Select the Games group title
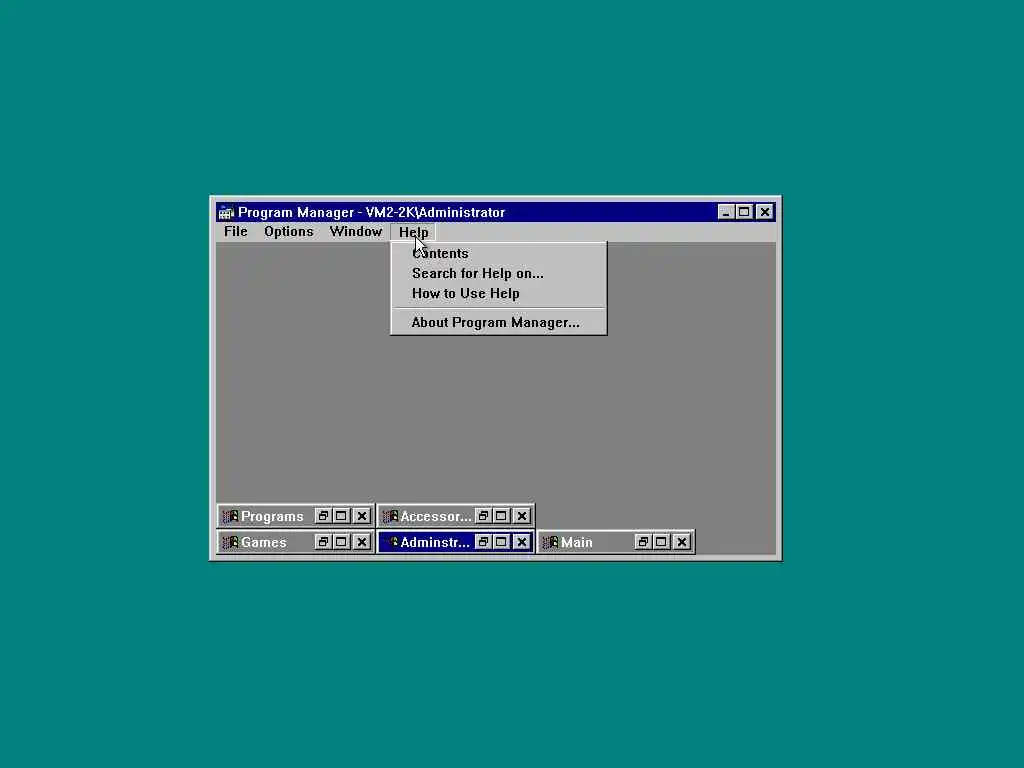 (264, 543)
